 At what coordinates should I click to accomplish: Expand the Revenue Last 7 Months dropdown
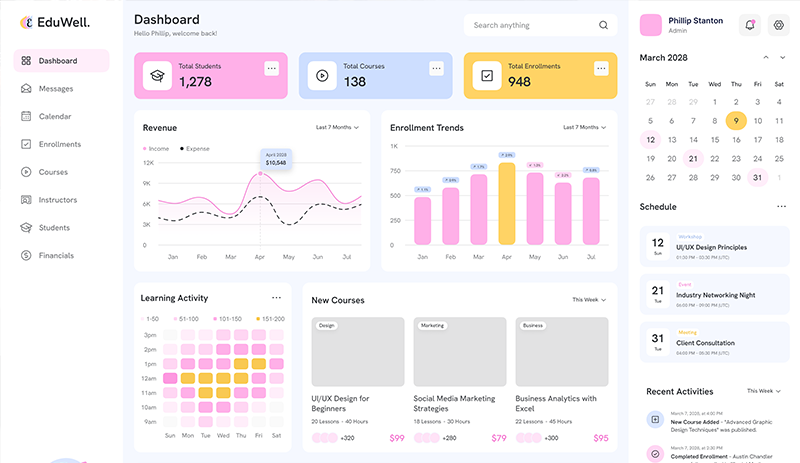tap(337, 127)
